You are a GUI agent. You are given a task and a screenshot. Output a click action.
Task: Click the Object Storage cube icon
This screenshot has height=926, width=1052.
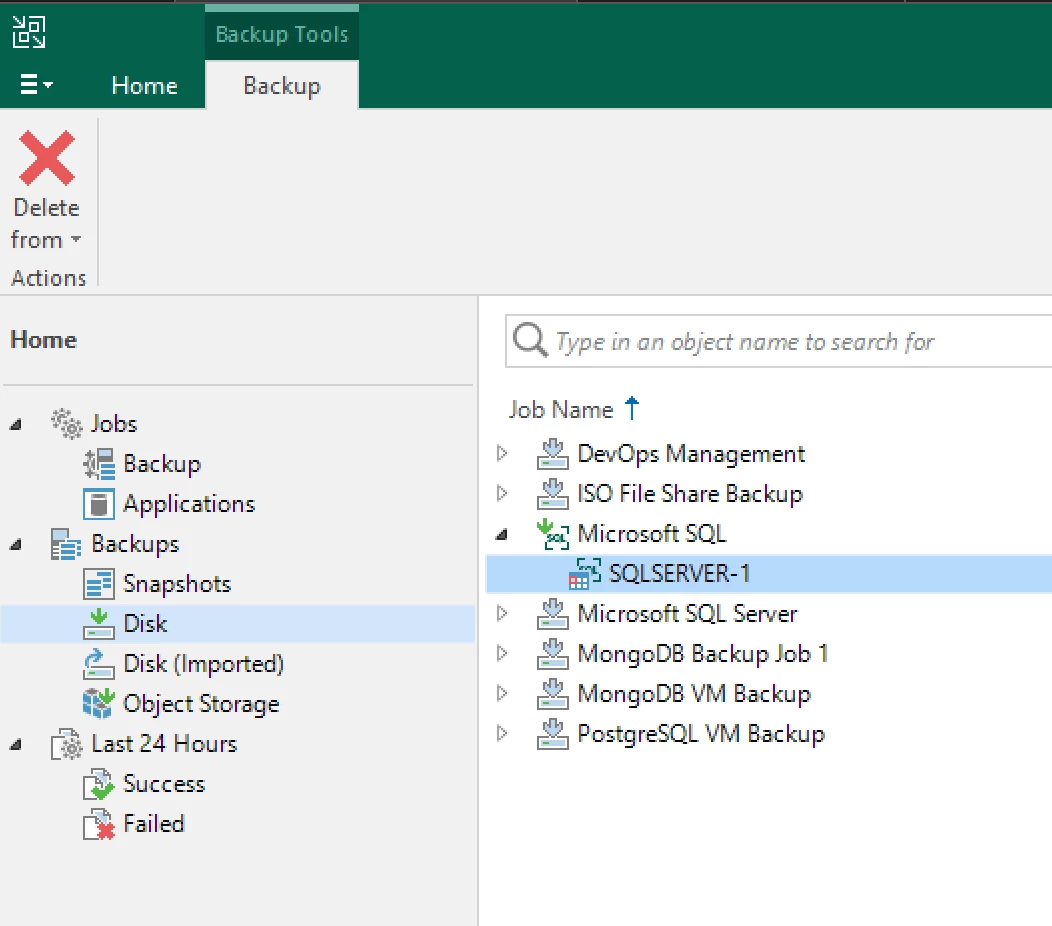point(99,703)
